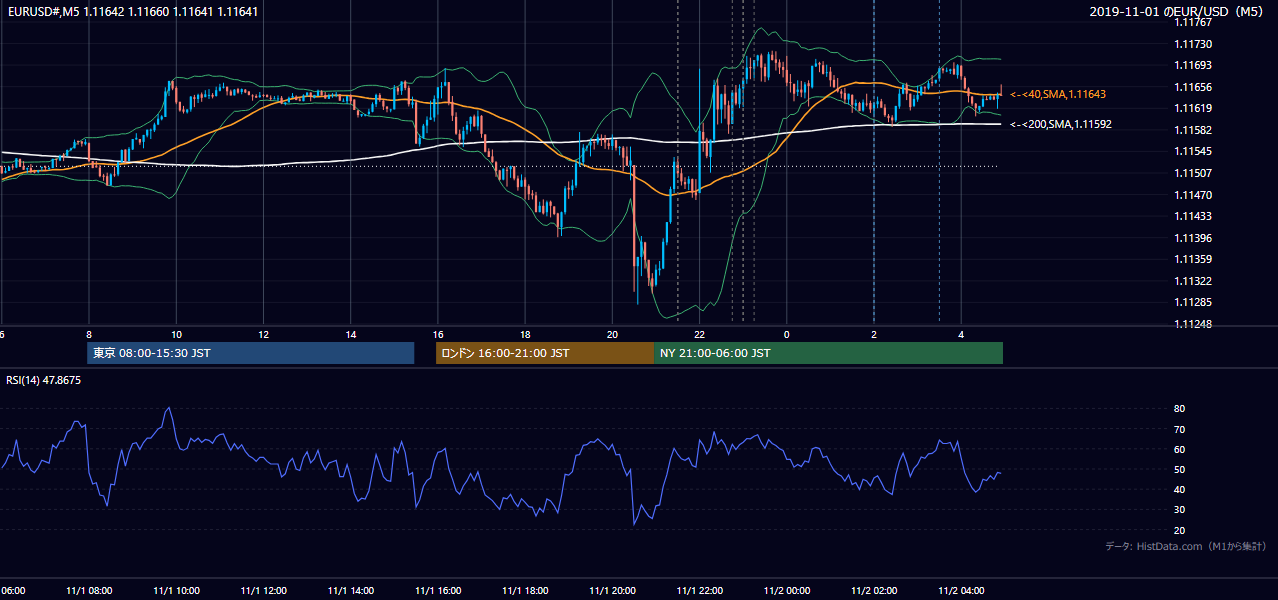
Task: Click the RSI(14) 47.8675 indicator label
Action: click(x=44, y=381)
